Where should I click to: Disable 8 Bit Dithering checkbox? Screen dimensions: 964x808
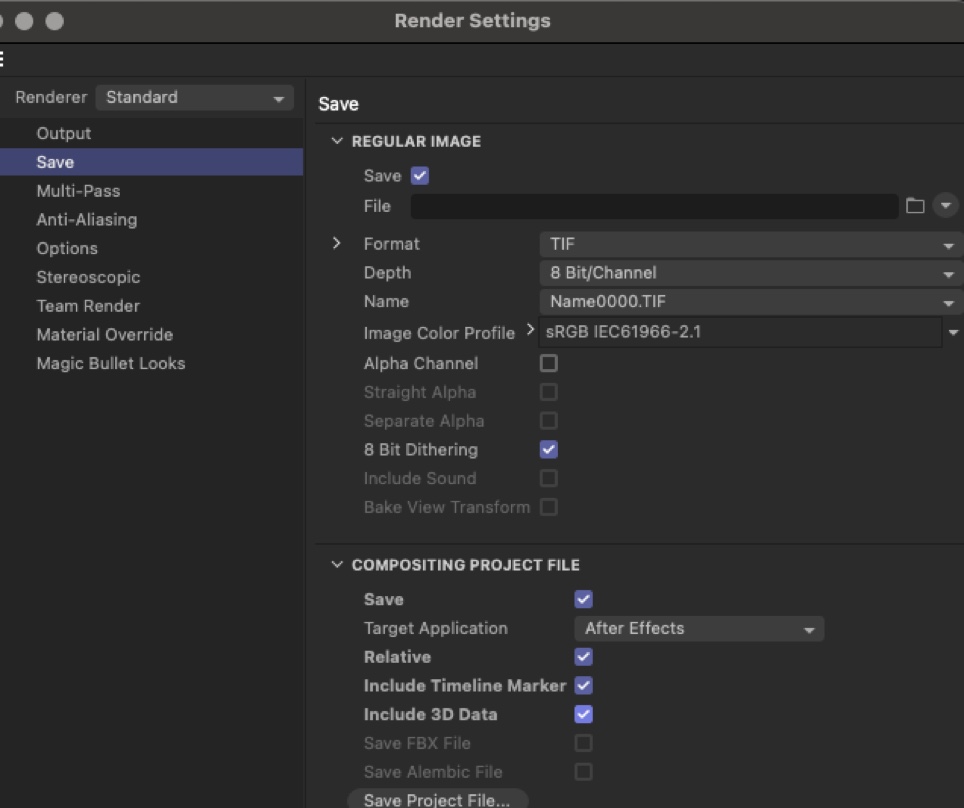click(548, 450)
